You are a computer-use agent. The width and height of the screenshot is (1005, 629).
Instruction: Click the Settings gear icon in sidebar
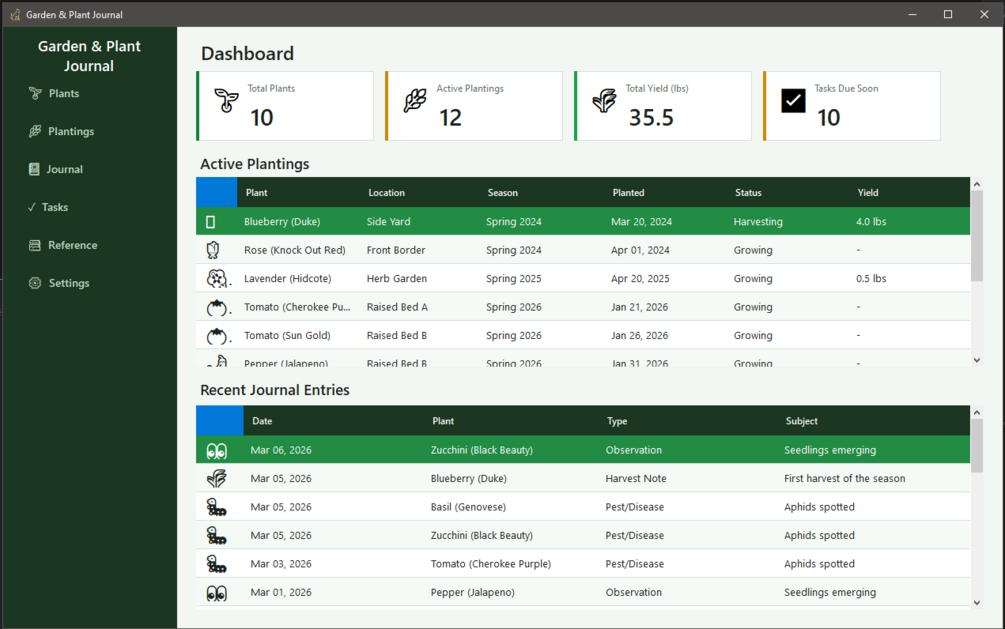(35, 283)
